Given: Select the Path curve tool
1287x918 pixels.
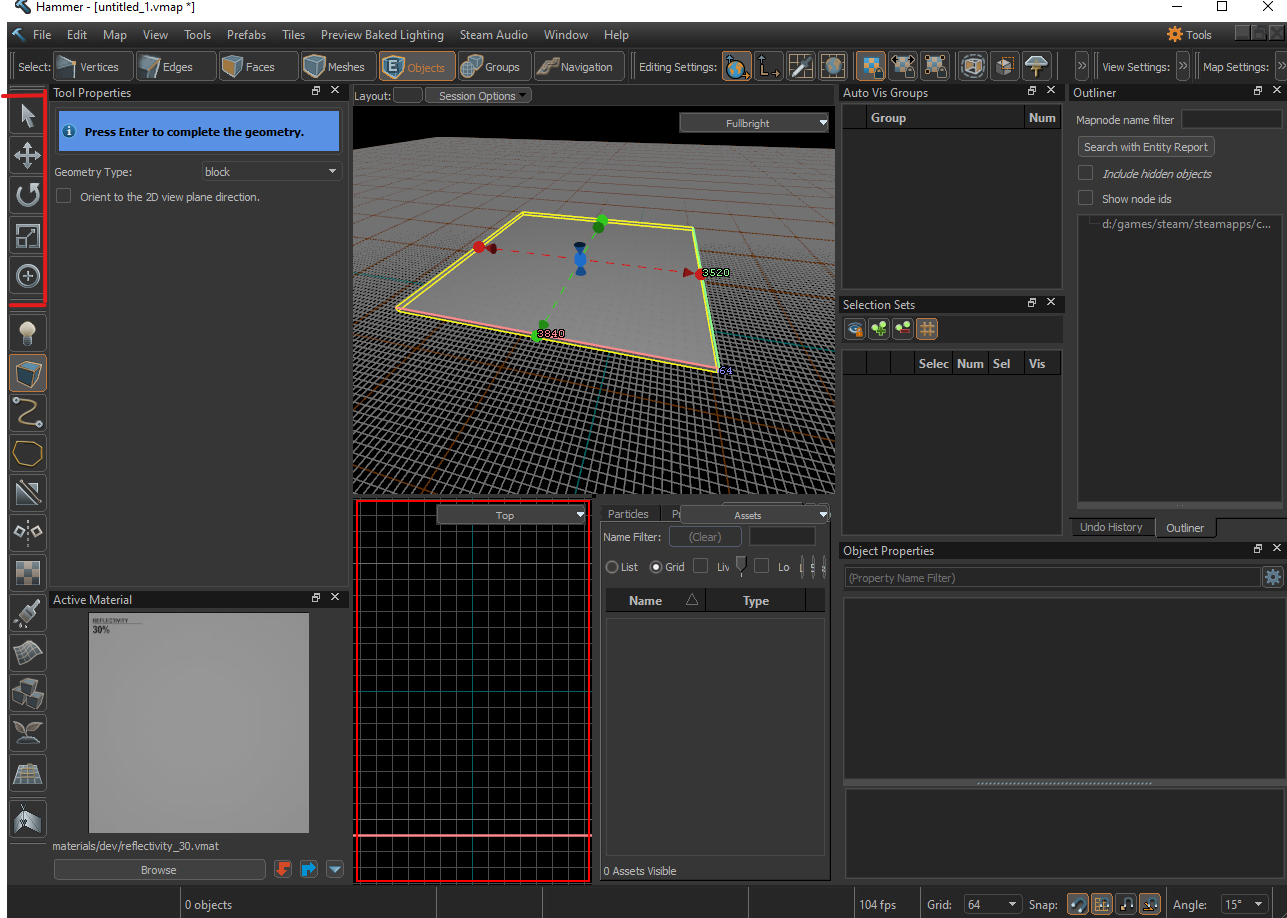Looking at the screenshot, I should [28, 411].
